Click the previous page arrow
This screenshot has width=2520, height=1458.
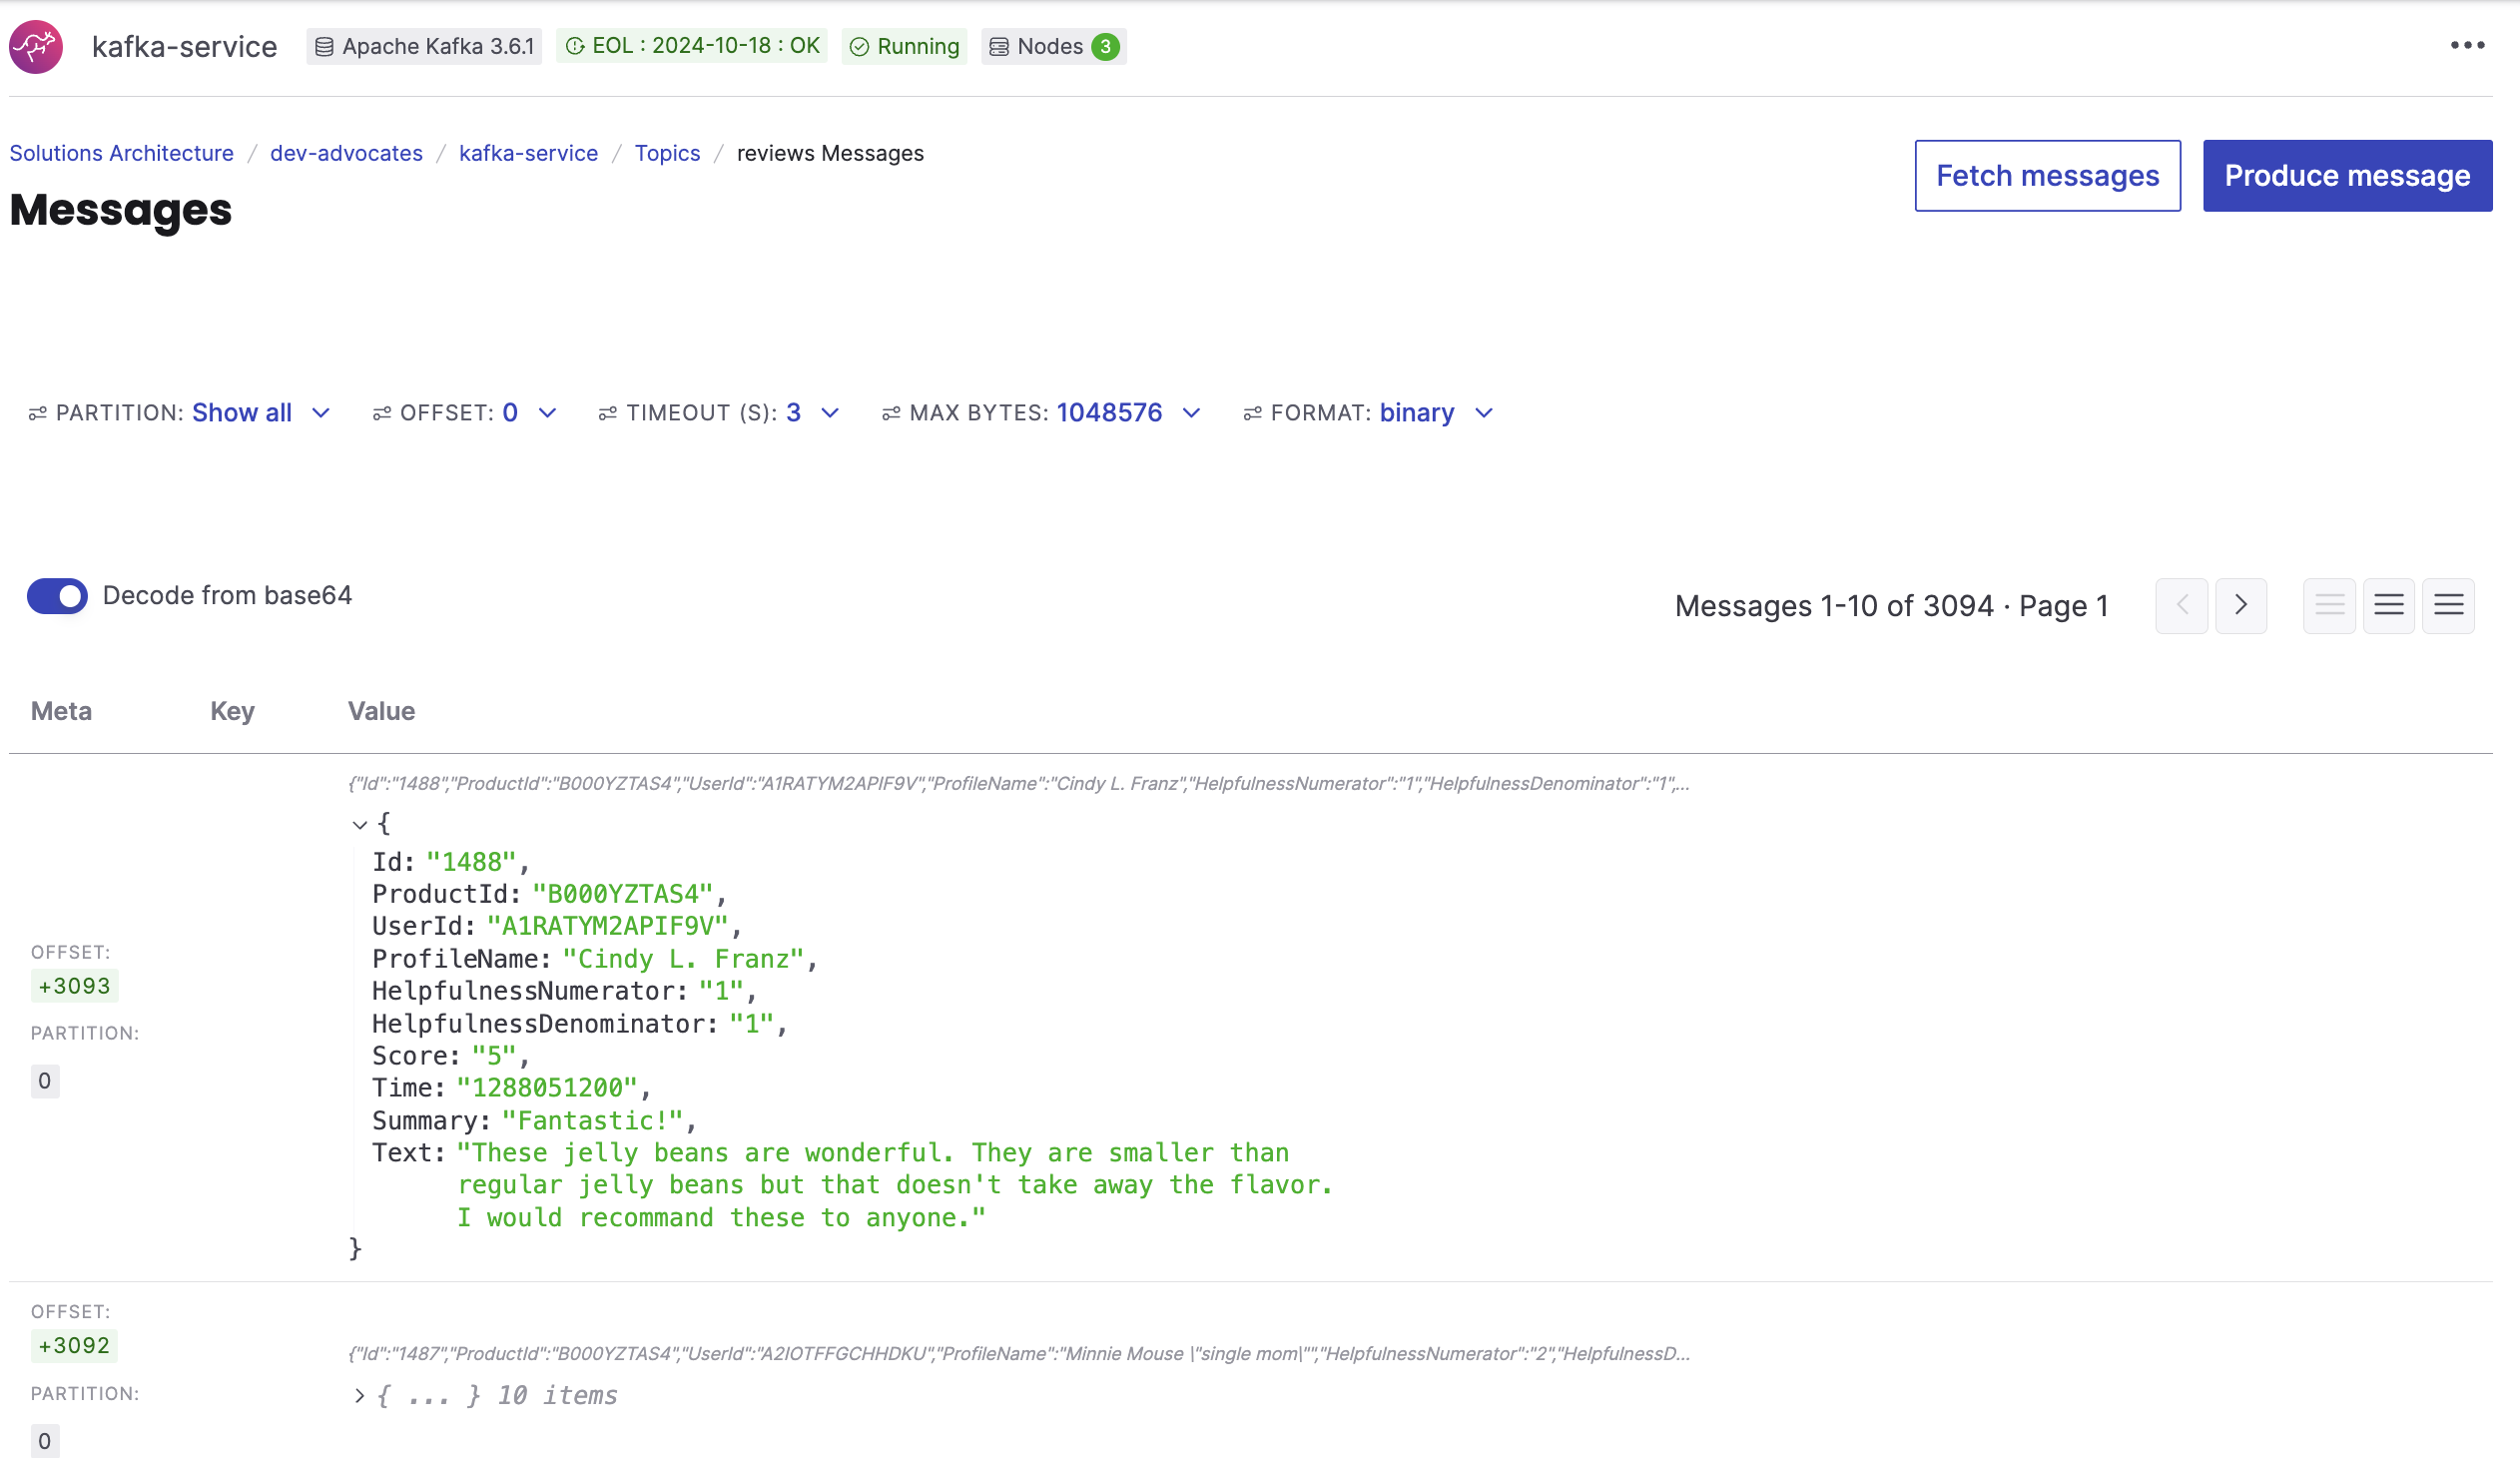point(2181,605)
